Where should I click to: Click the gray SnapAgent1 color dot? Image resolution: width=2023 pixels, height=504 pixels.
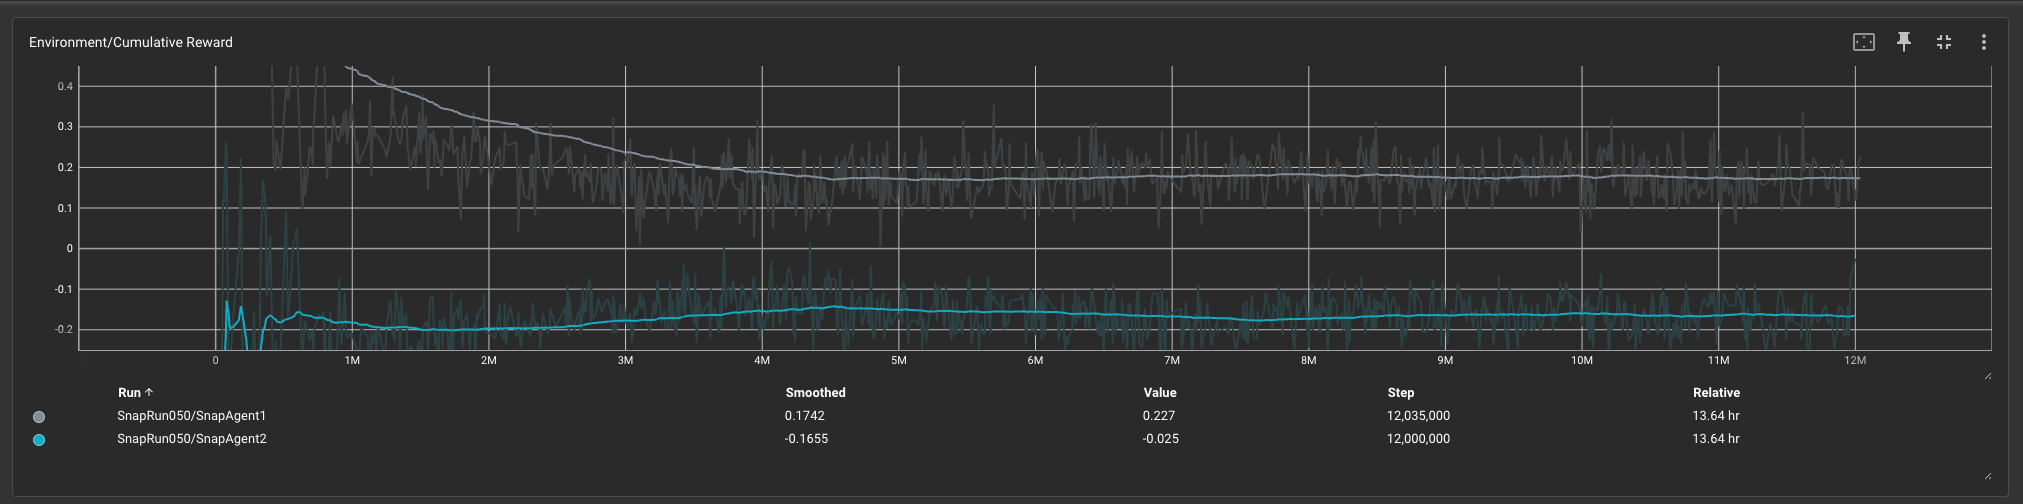pos(39,417)
